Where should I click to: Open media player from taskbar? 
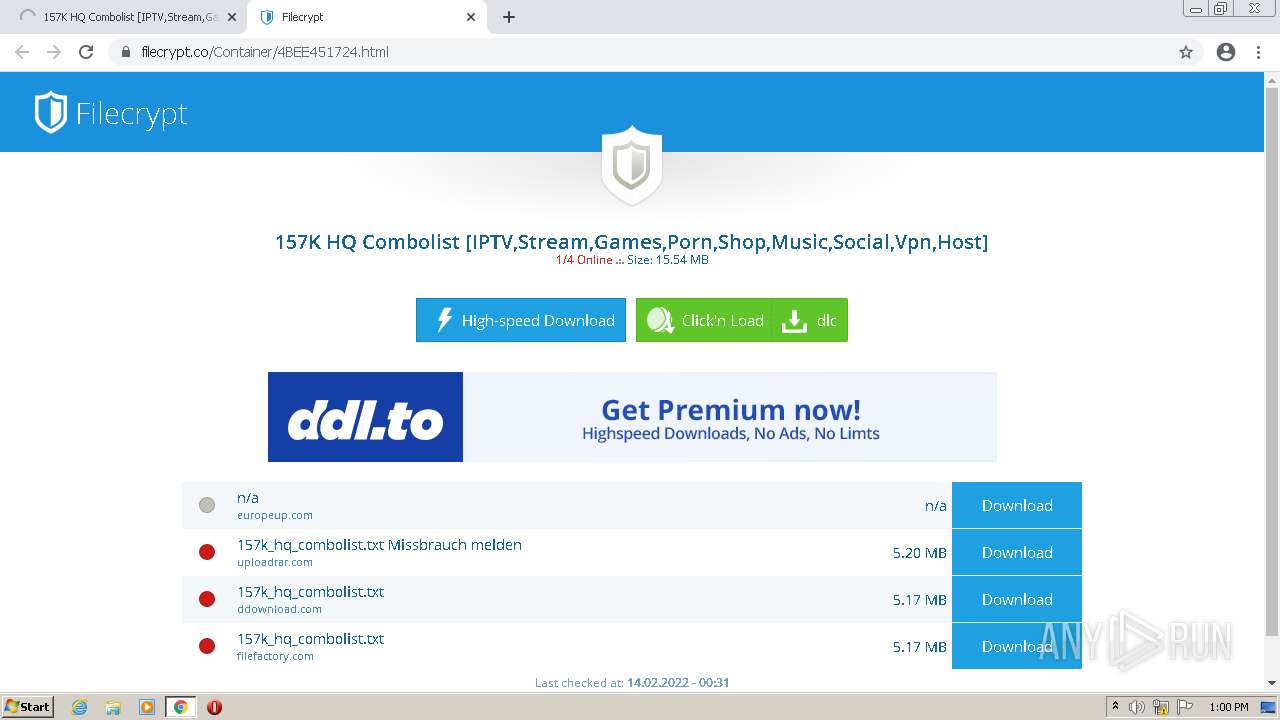click(x=147, y=707)
